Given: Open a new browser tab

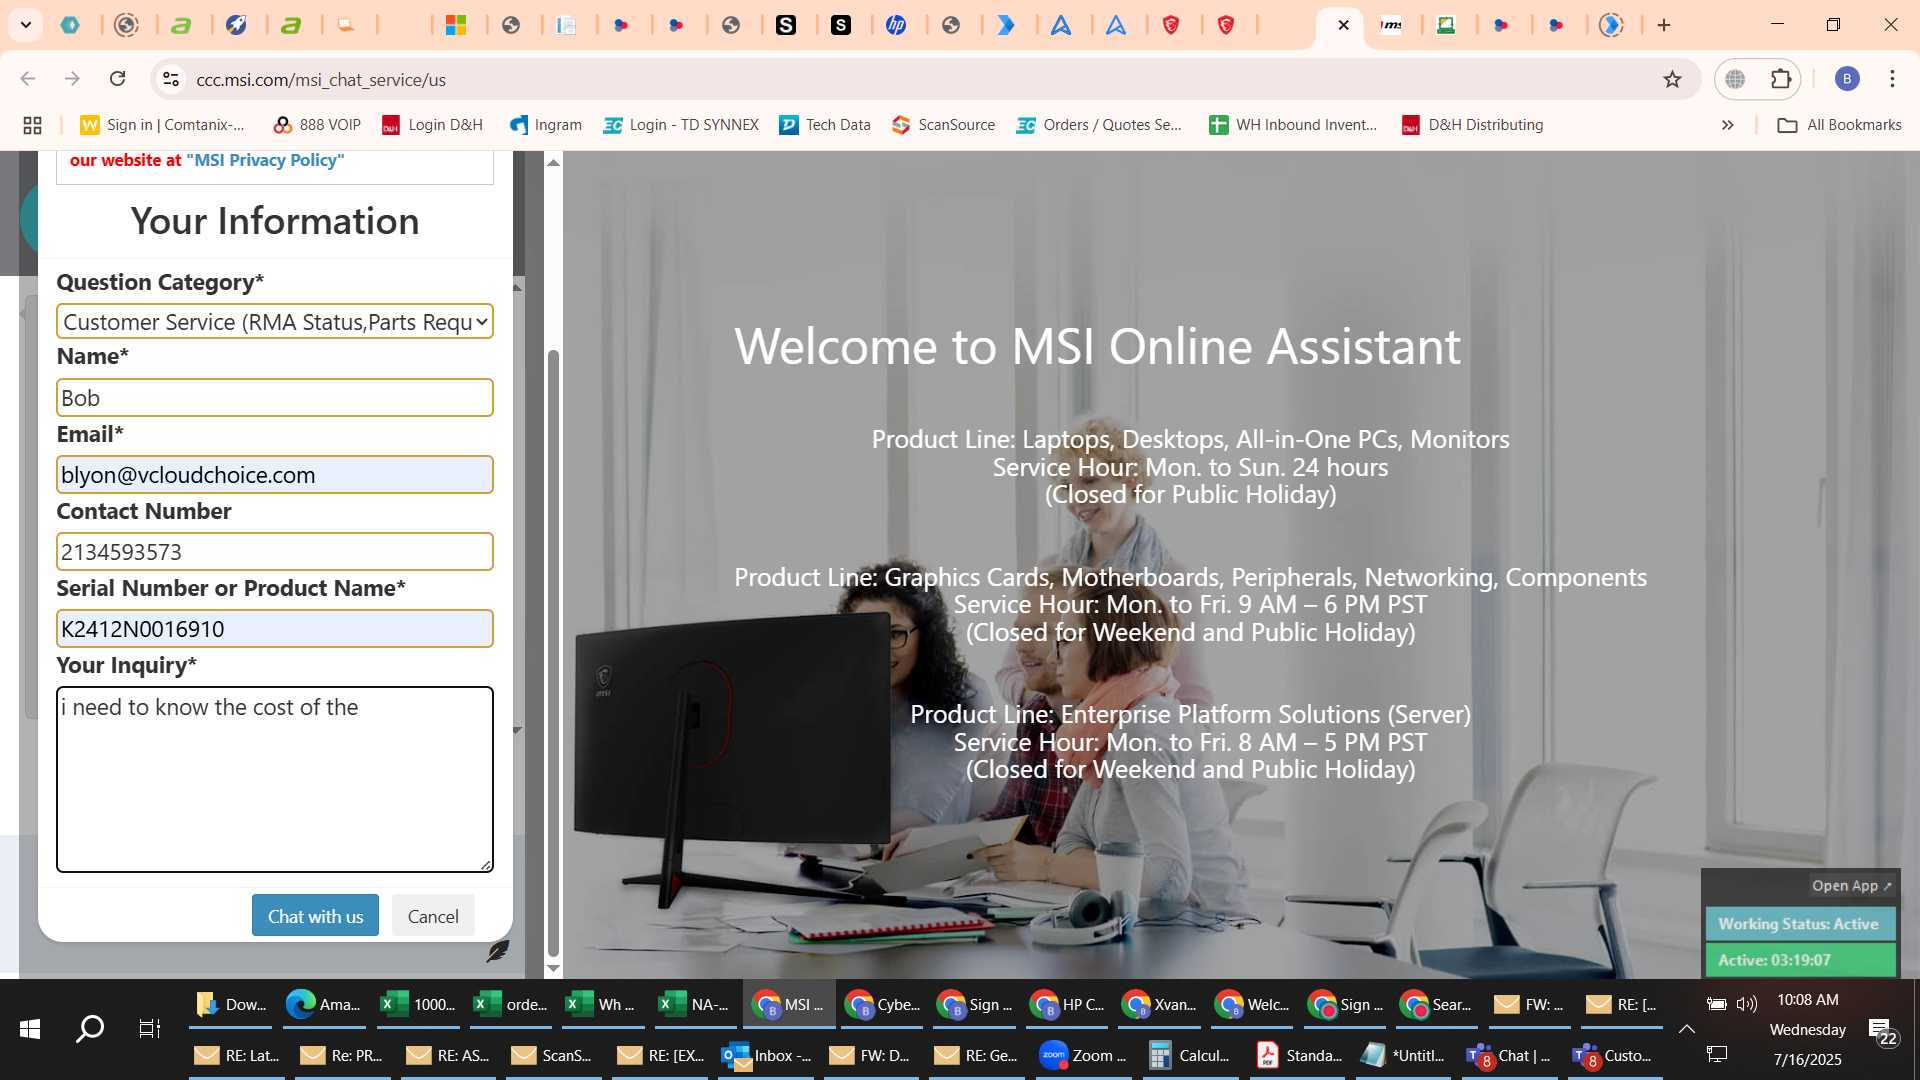Looking at the screenshot, I should click(x=1664, y=25).
